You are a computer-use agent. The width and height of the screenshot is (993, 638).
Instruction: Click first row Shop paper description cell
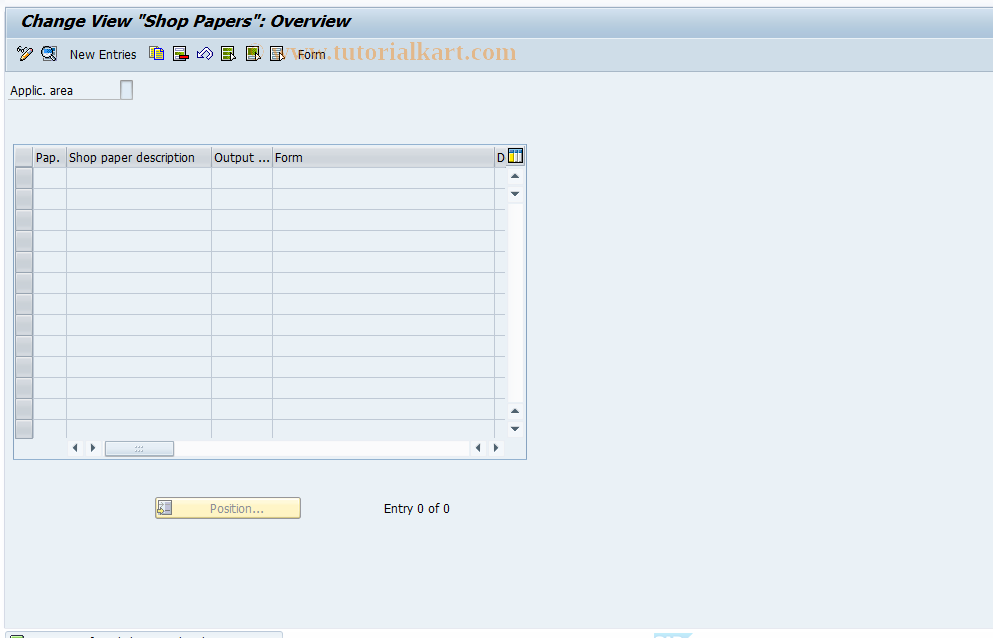click(139, 178)
